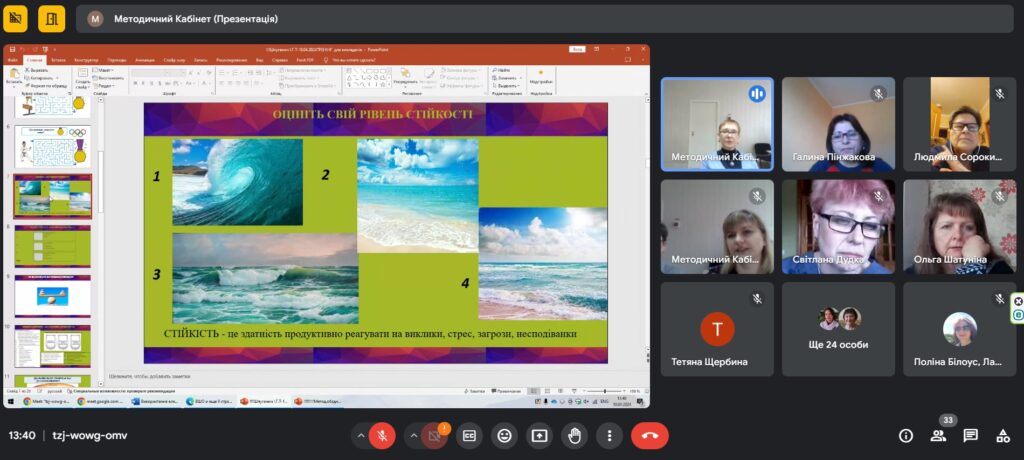
Task: Open the Макет layout dropdown
Action: click(x=103, y=70)
